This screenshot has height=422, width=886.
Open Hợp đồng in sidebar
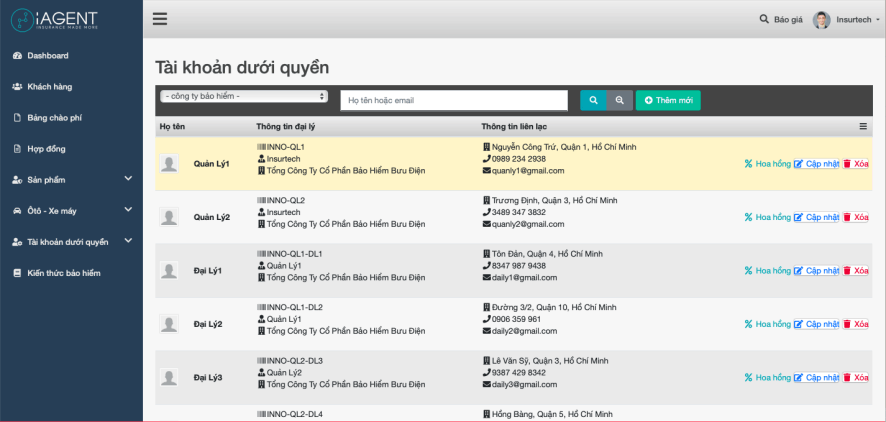tap(46, 148)
